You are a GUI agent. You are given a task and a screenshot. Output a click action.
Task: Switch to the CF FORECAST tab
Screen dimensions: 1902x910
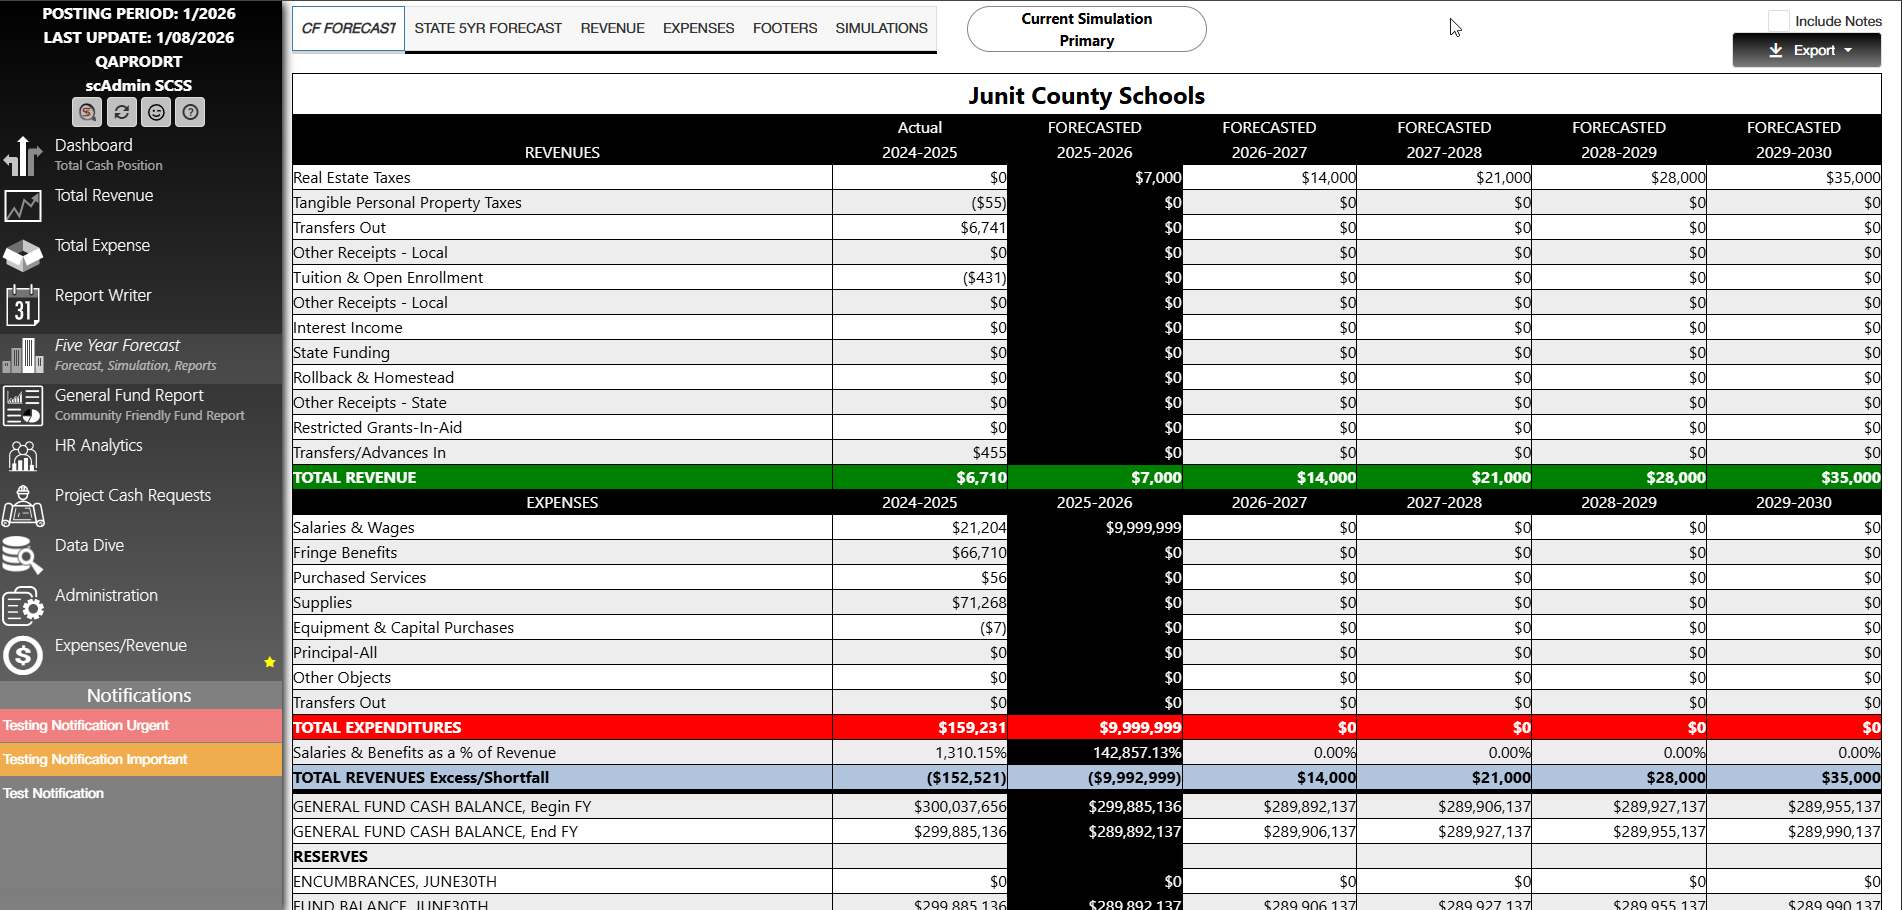click(x=348, y=28)
